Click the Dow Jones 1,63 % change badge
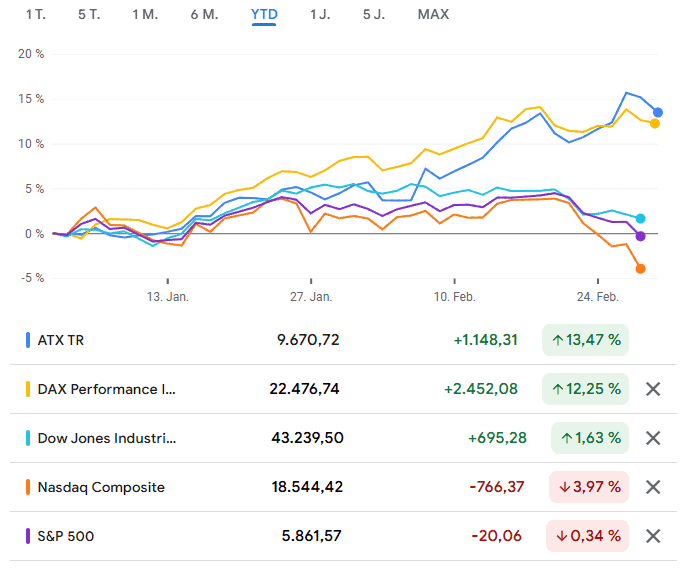The width and height of the screenshot is (686, 569). tap(590, 438)
